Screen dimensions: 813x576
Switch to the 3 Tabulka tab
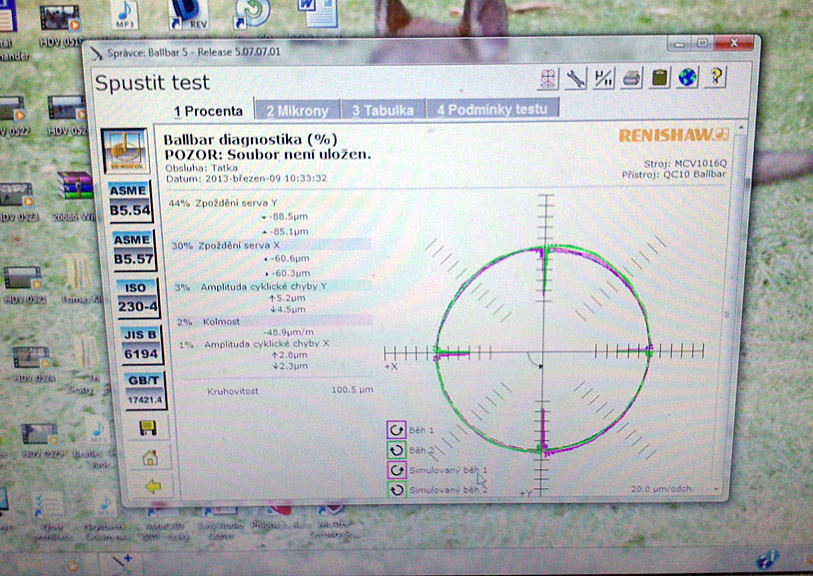pos(383,110)
